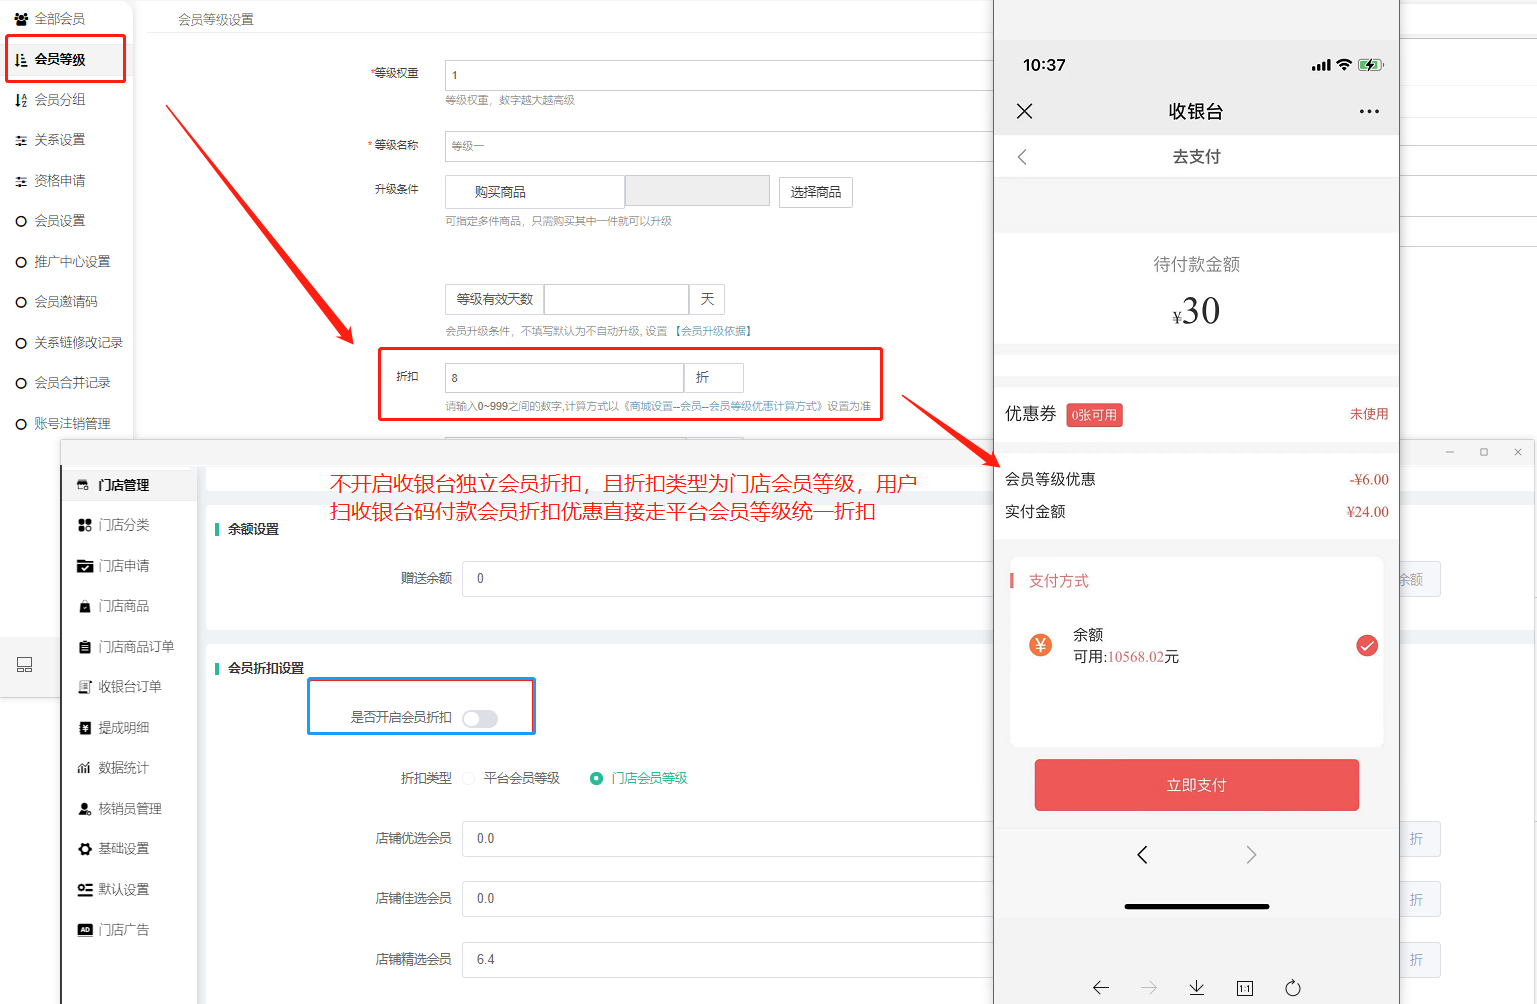The height and width of the screenshot is (1004, 1537).
Task: Click the 提成明细 icon
Action: [85, 728]
